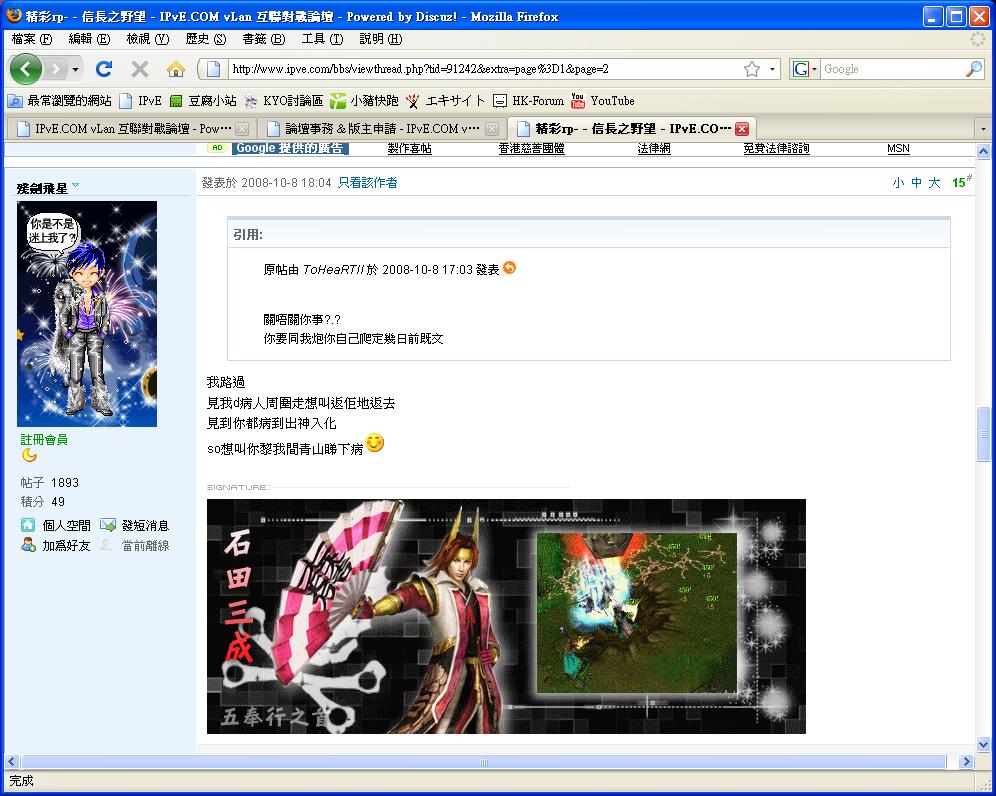The width and height of the screenshot is (996, 796).
Task: Click the vertical scrollbar thumb
Action: tap(983, 434)
